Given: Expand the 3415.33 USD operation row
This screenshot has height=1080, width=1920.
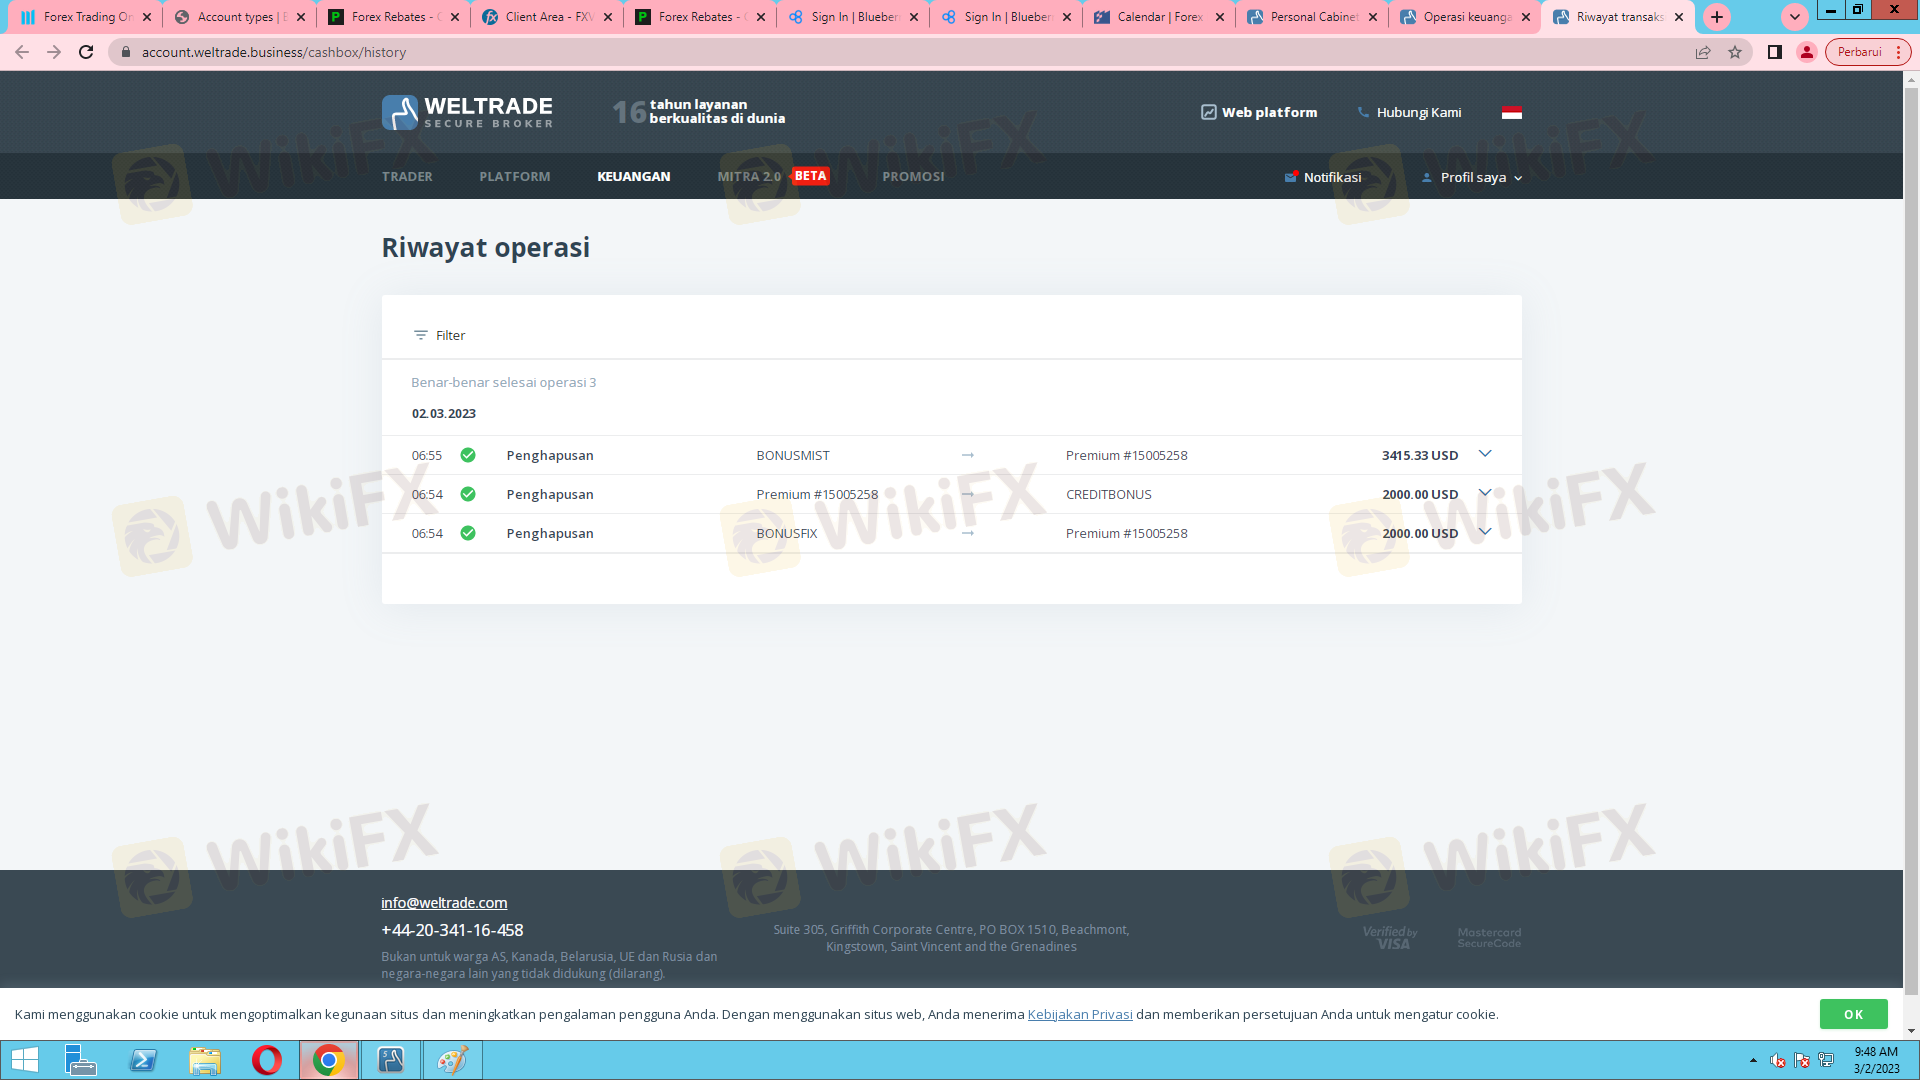Looking at the screenshot, I should coord(1485,454).
